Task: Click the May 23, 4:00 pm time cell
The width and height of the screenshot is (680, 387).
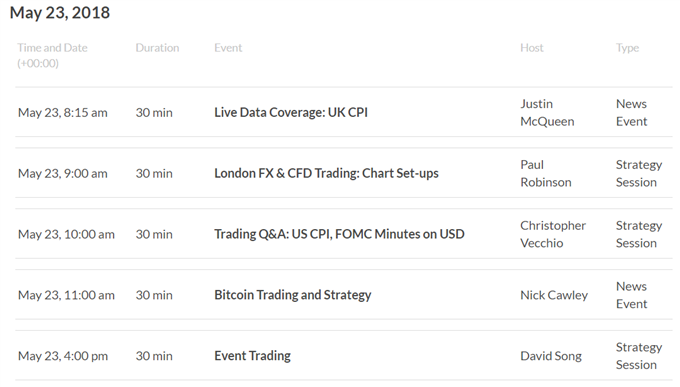Action: tap(63, 356)
